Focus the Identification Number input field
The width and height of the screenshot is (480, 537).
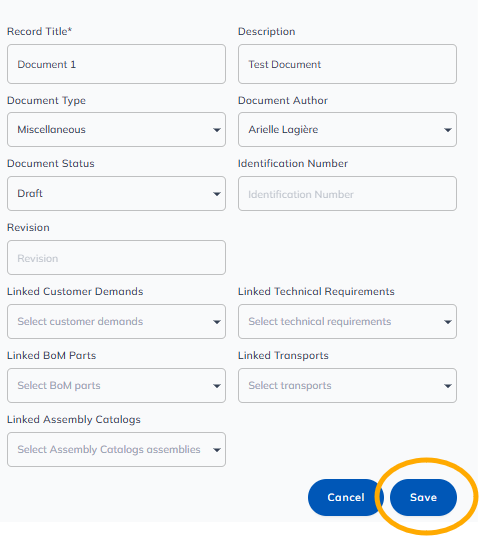click(347, 193)
